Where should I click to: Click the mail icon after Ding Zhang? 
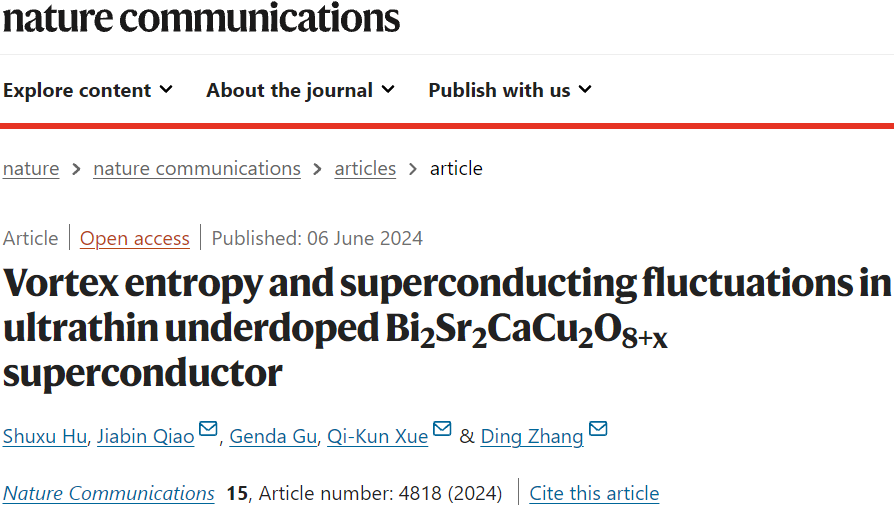click(598, 428)
